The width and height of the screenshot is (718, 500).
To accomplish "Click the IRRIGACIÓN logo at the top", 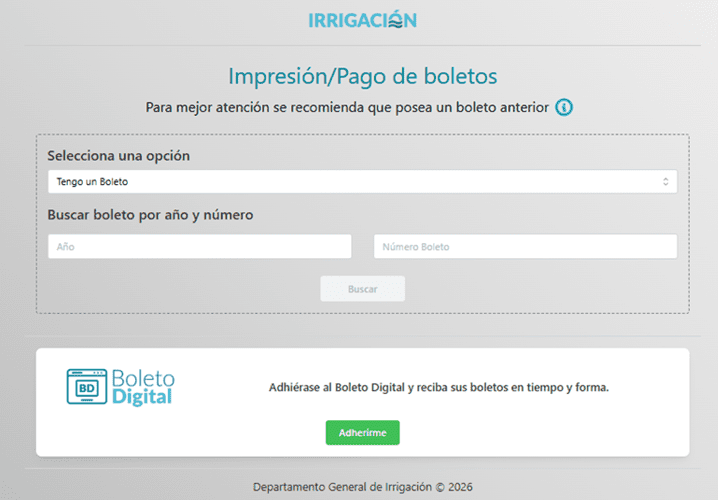I will 361,20.
